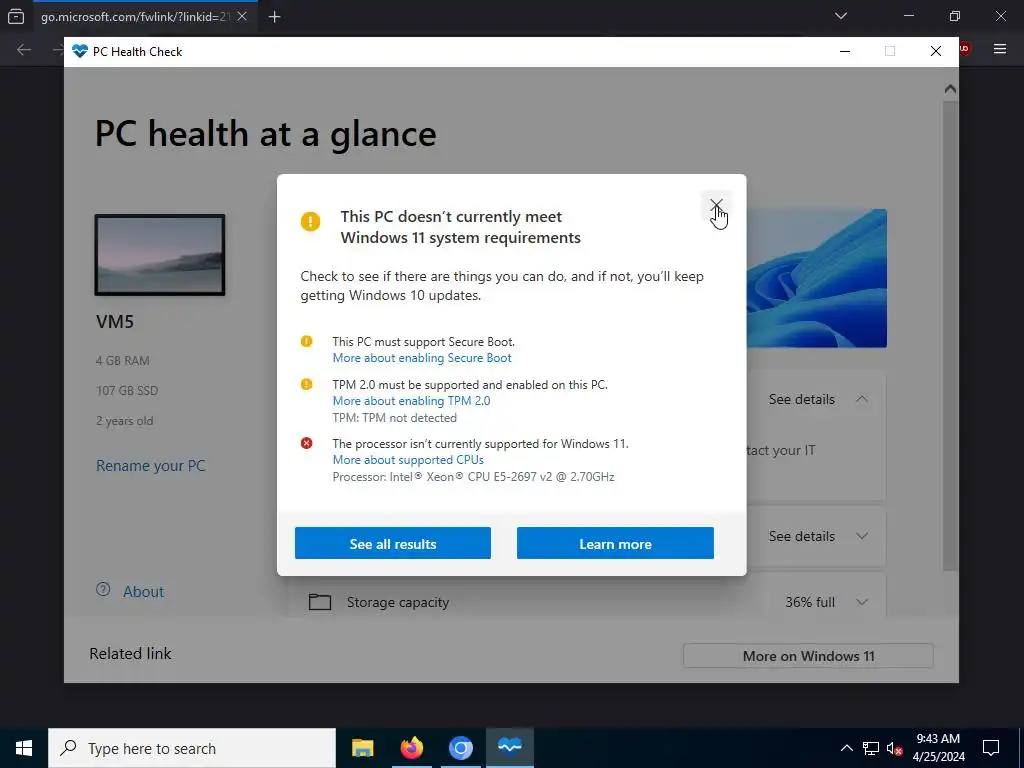Click the See all results button
Viewport: 1024px width, 768px height.
tap(392, 543)
